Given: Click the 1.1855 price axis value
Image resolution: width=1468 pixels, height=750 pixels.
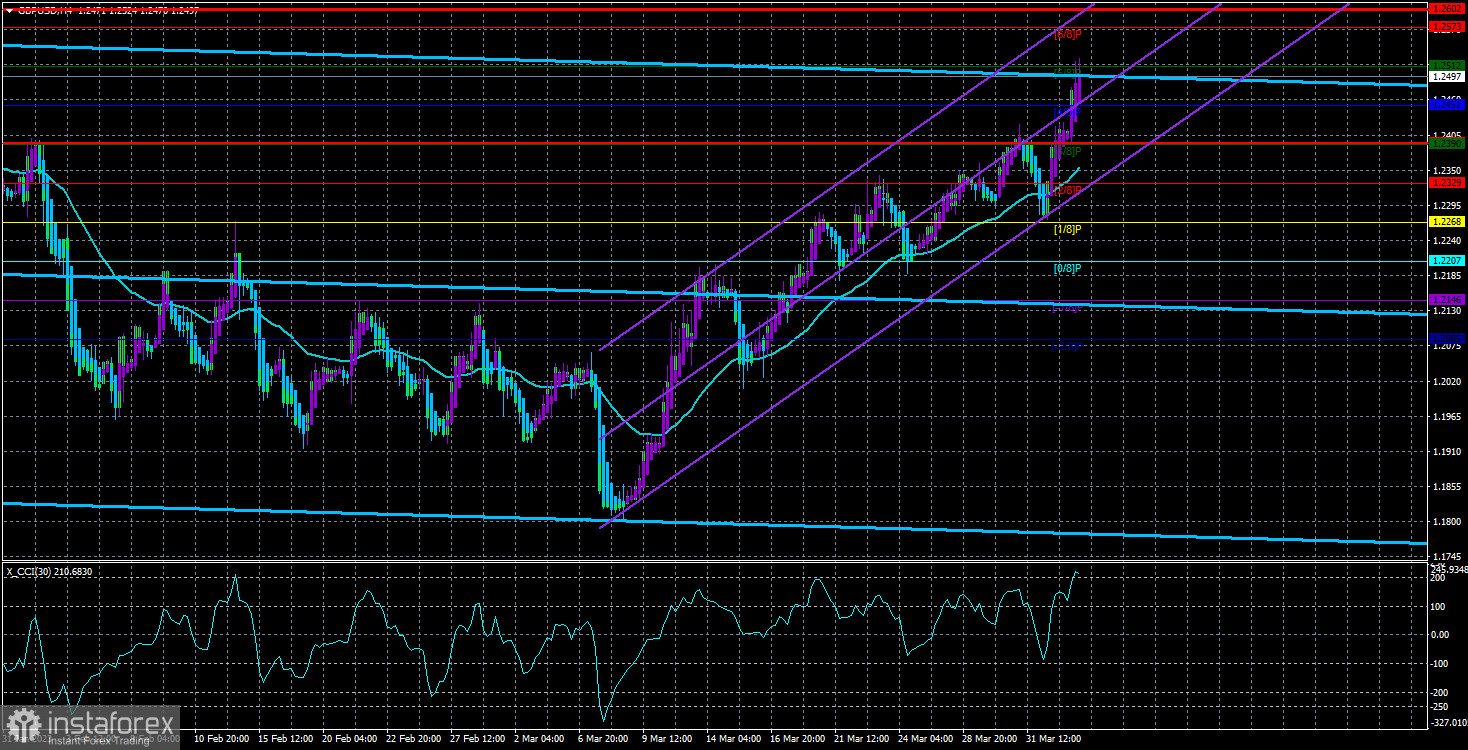Looking at the screenshot, I should point(1445,486).
